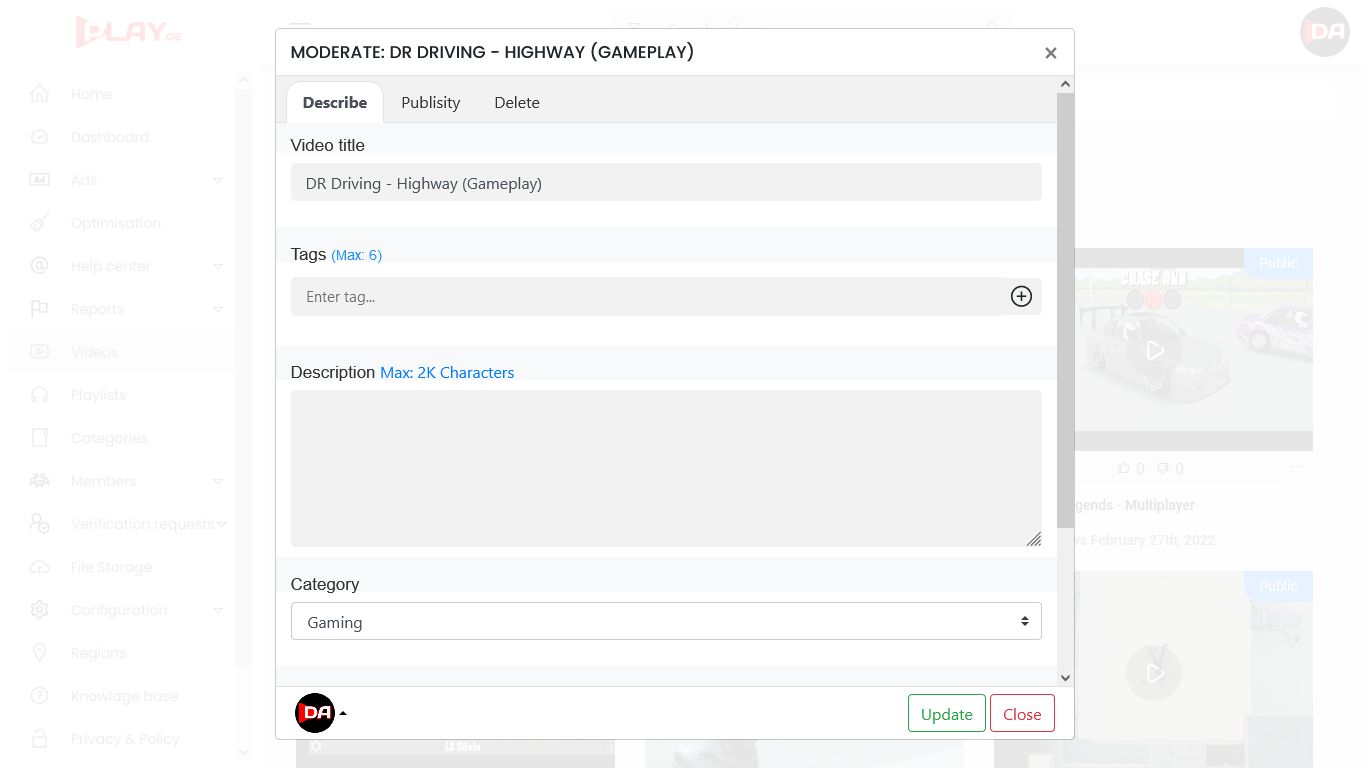Click the Video title input field

tap(666, 183)
